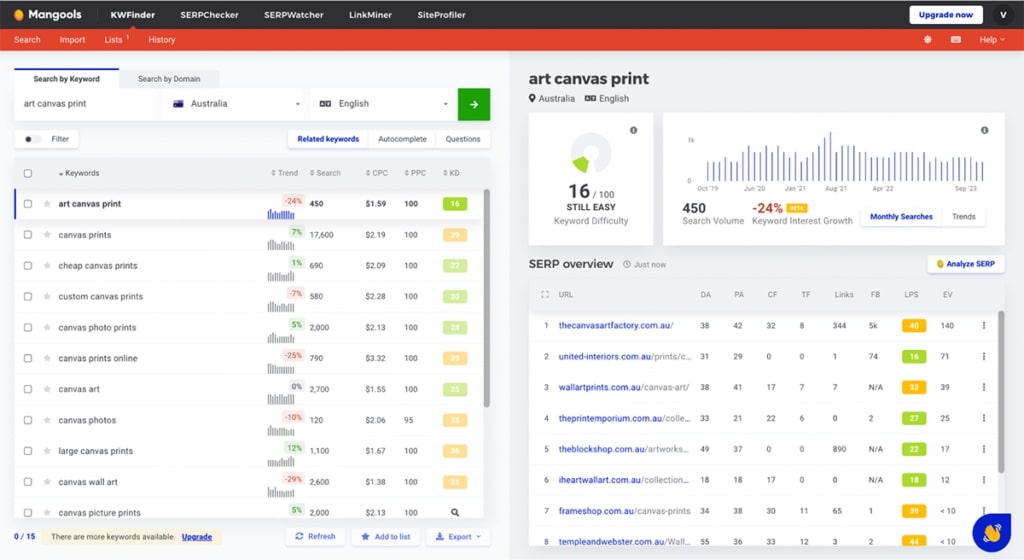Open the messages icon in red bar

click(955, 40)
